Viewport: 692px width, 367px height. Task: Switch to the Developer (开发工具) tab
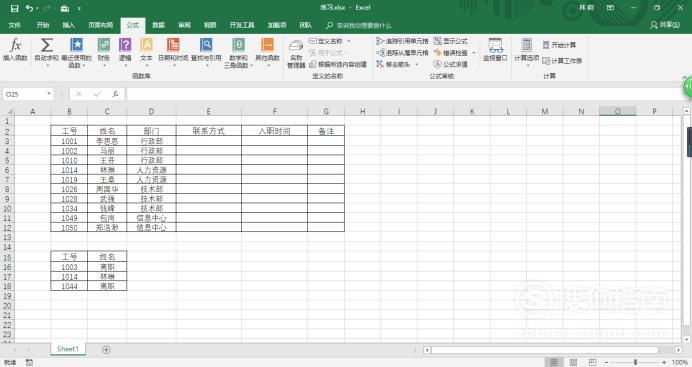[x=242, y=26]
